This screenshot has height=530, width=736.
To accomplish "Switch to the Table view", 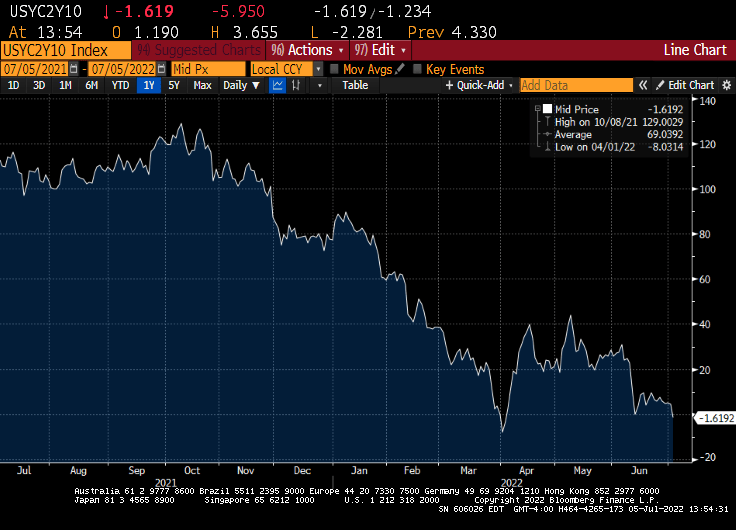I will 355,86.
